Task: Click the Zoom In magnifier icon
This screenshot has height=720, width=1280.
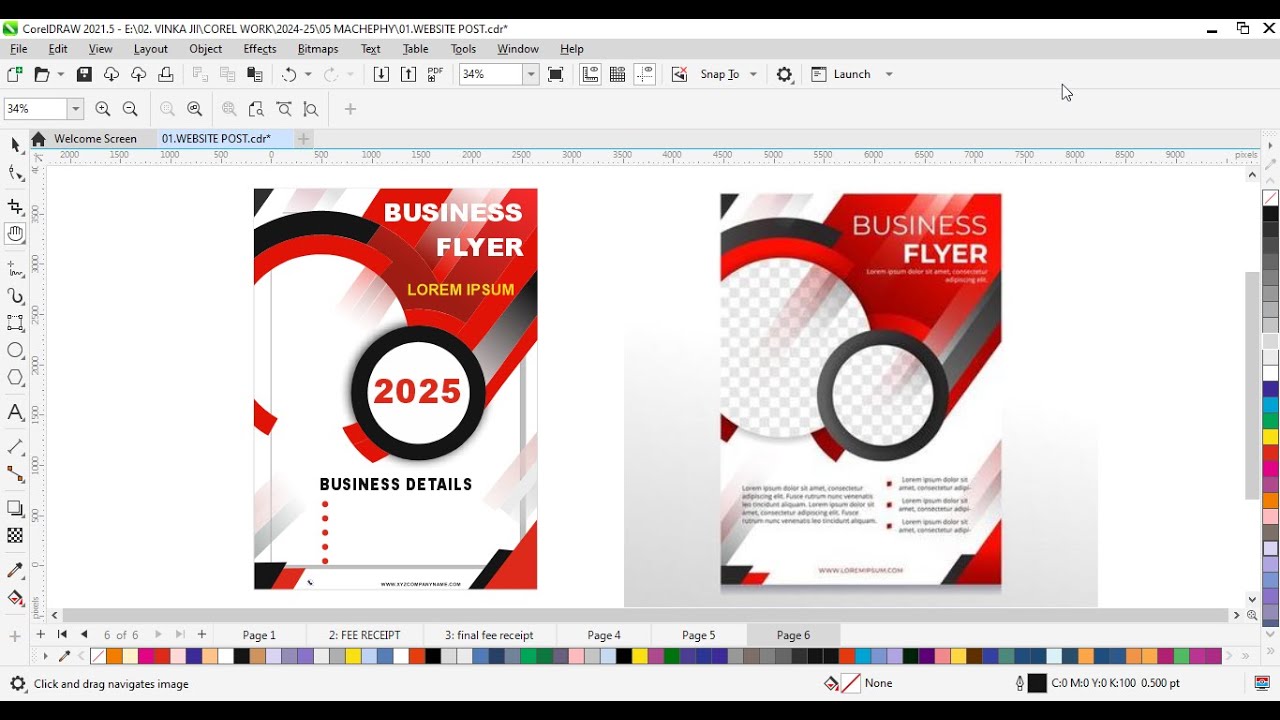Action: coord(103,109)
